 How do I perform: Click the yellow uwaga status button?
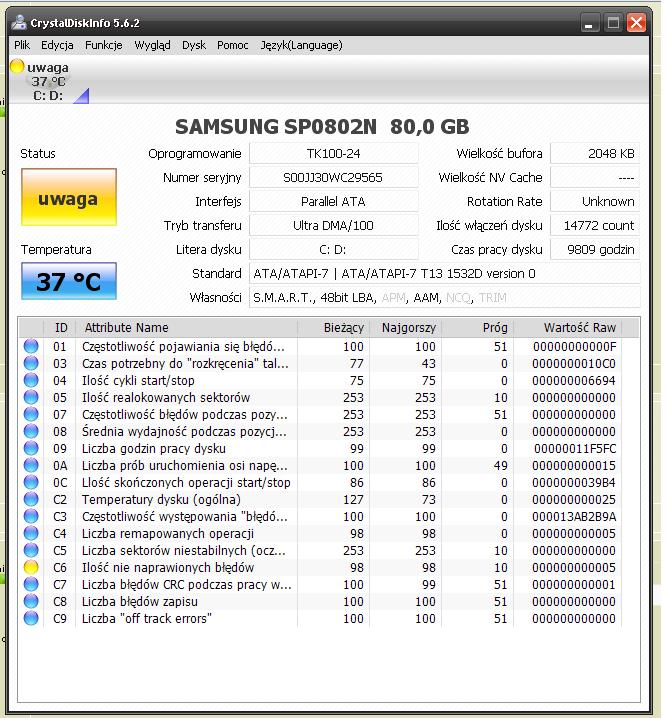[69, 197]
